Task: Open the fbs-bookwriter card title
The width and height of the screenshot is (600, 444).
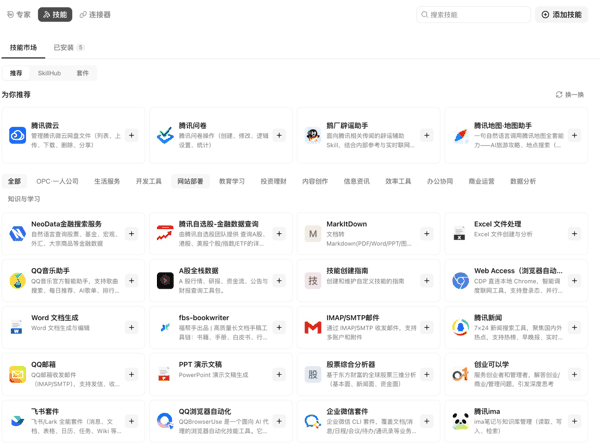Action: (204, 318)
